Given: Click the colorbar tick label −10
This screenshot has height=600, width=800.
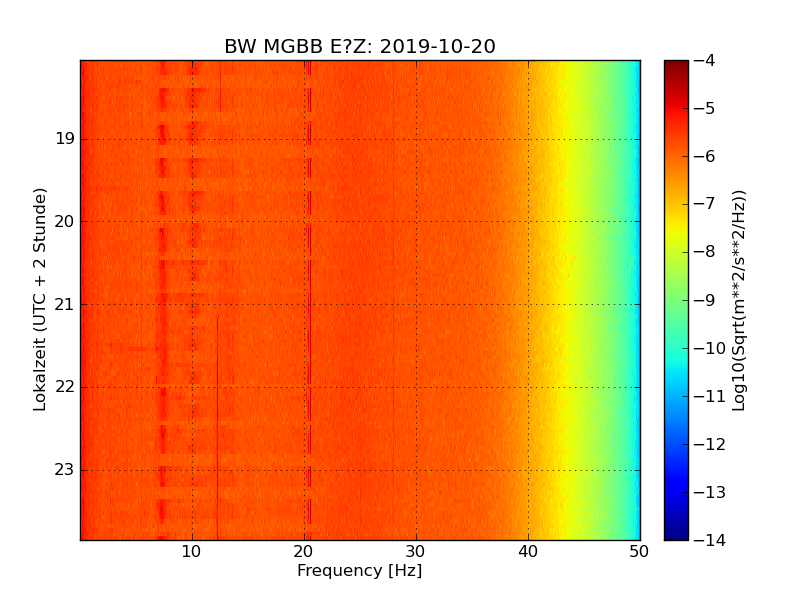Looking at the screenshot, I should pyautogui.click(x=710, y=348).
